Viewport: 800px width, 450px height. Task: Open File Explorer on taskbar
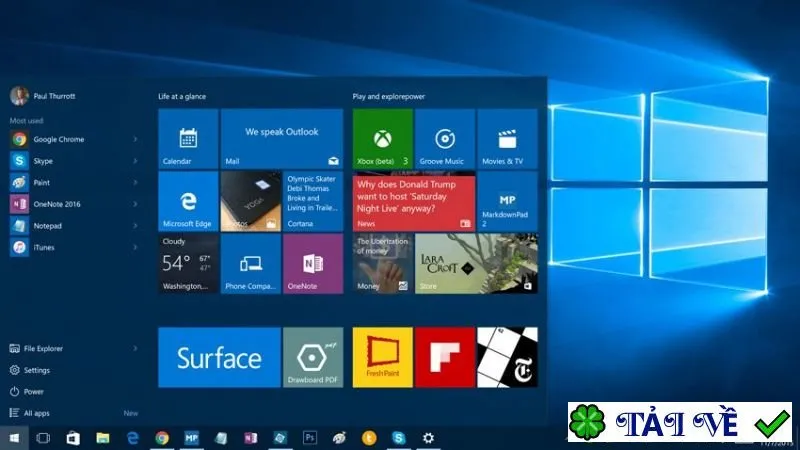(103, 438)
